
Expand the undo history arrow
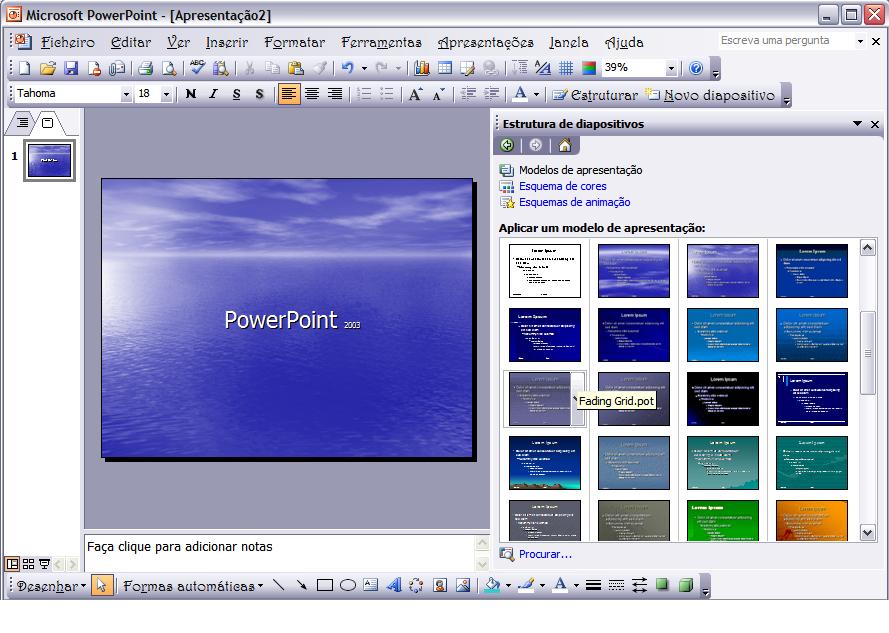point(364,69)
